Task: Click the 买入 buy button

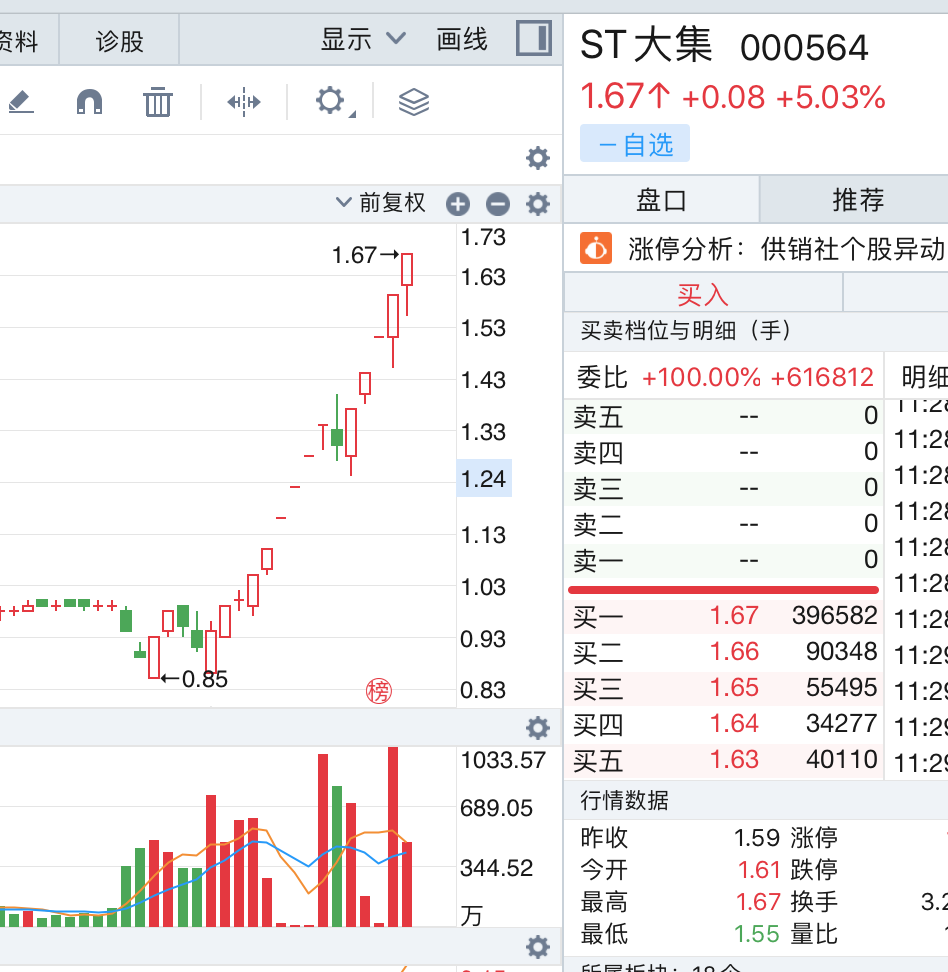Action: pyautogui.click(x=702, y=294)
